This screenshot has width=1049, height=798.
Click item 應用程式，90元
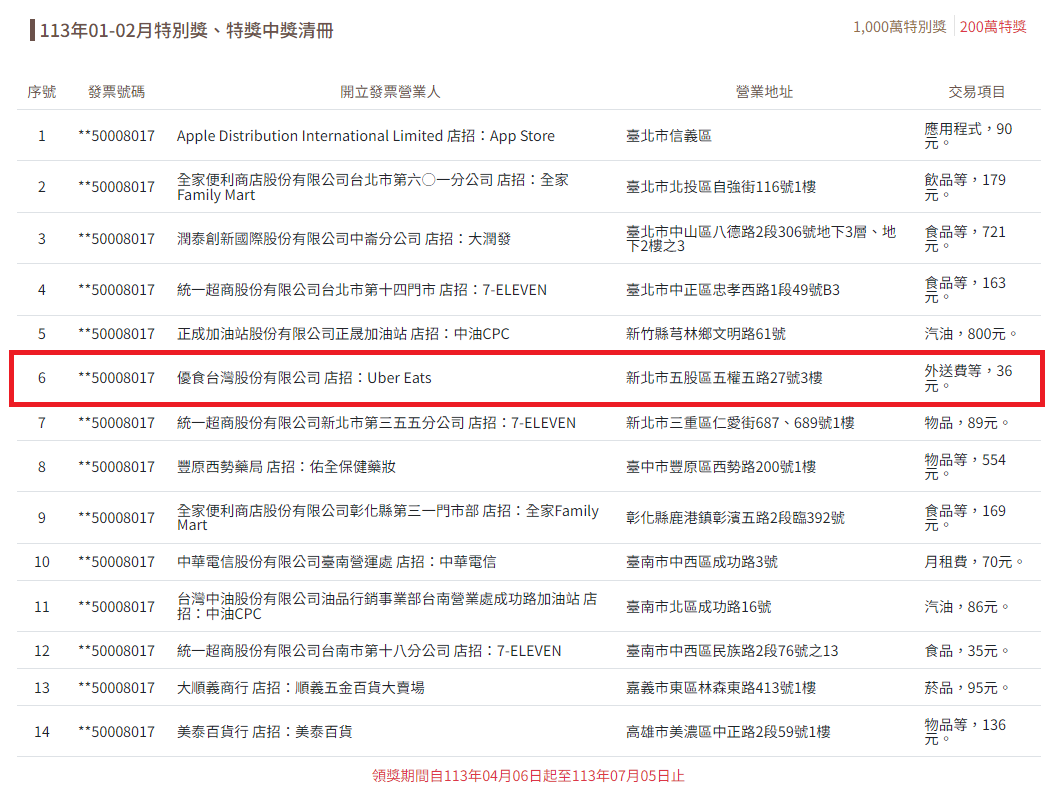(968, 136)
